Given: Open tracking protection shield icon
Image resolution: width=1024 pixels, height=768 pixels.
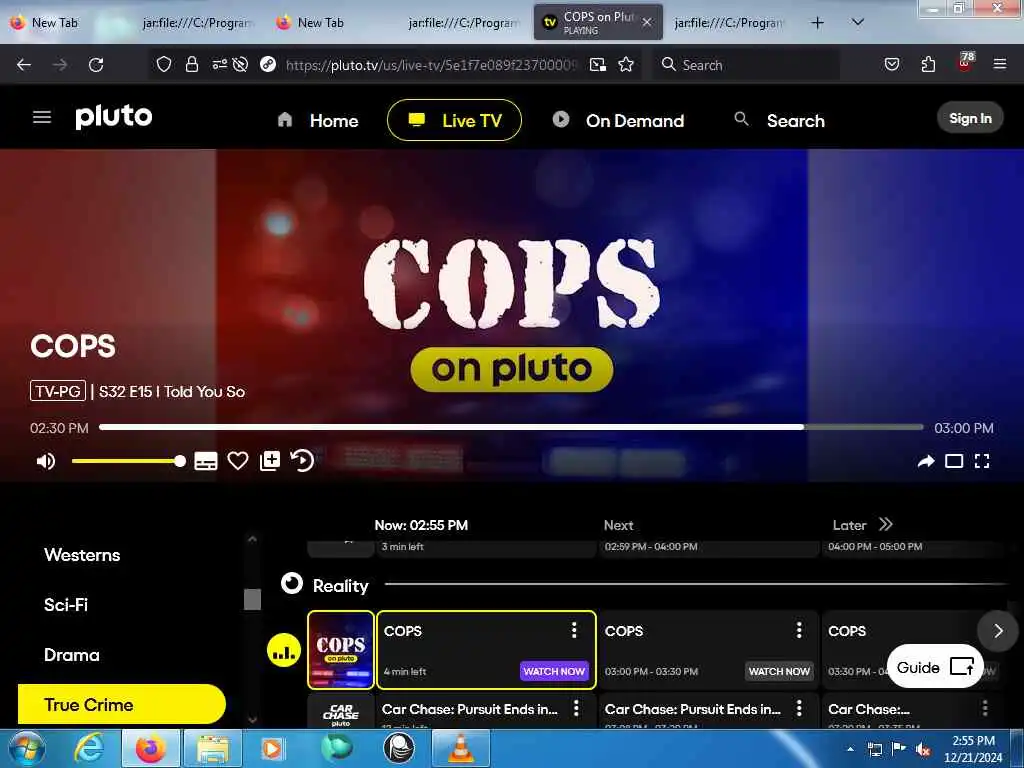Looking at the screenshot, I should pos(164,64).
